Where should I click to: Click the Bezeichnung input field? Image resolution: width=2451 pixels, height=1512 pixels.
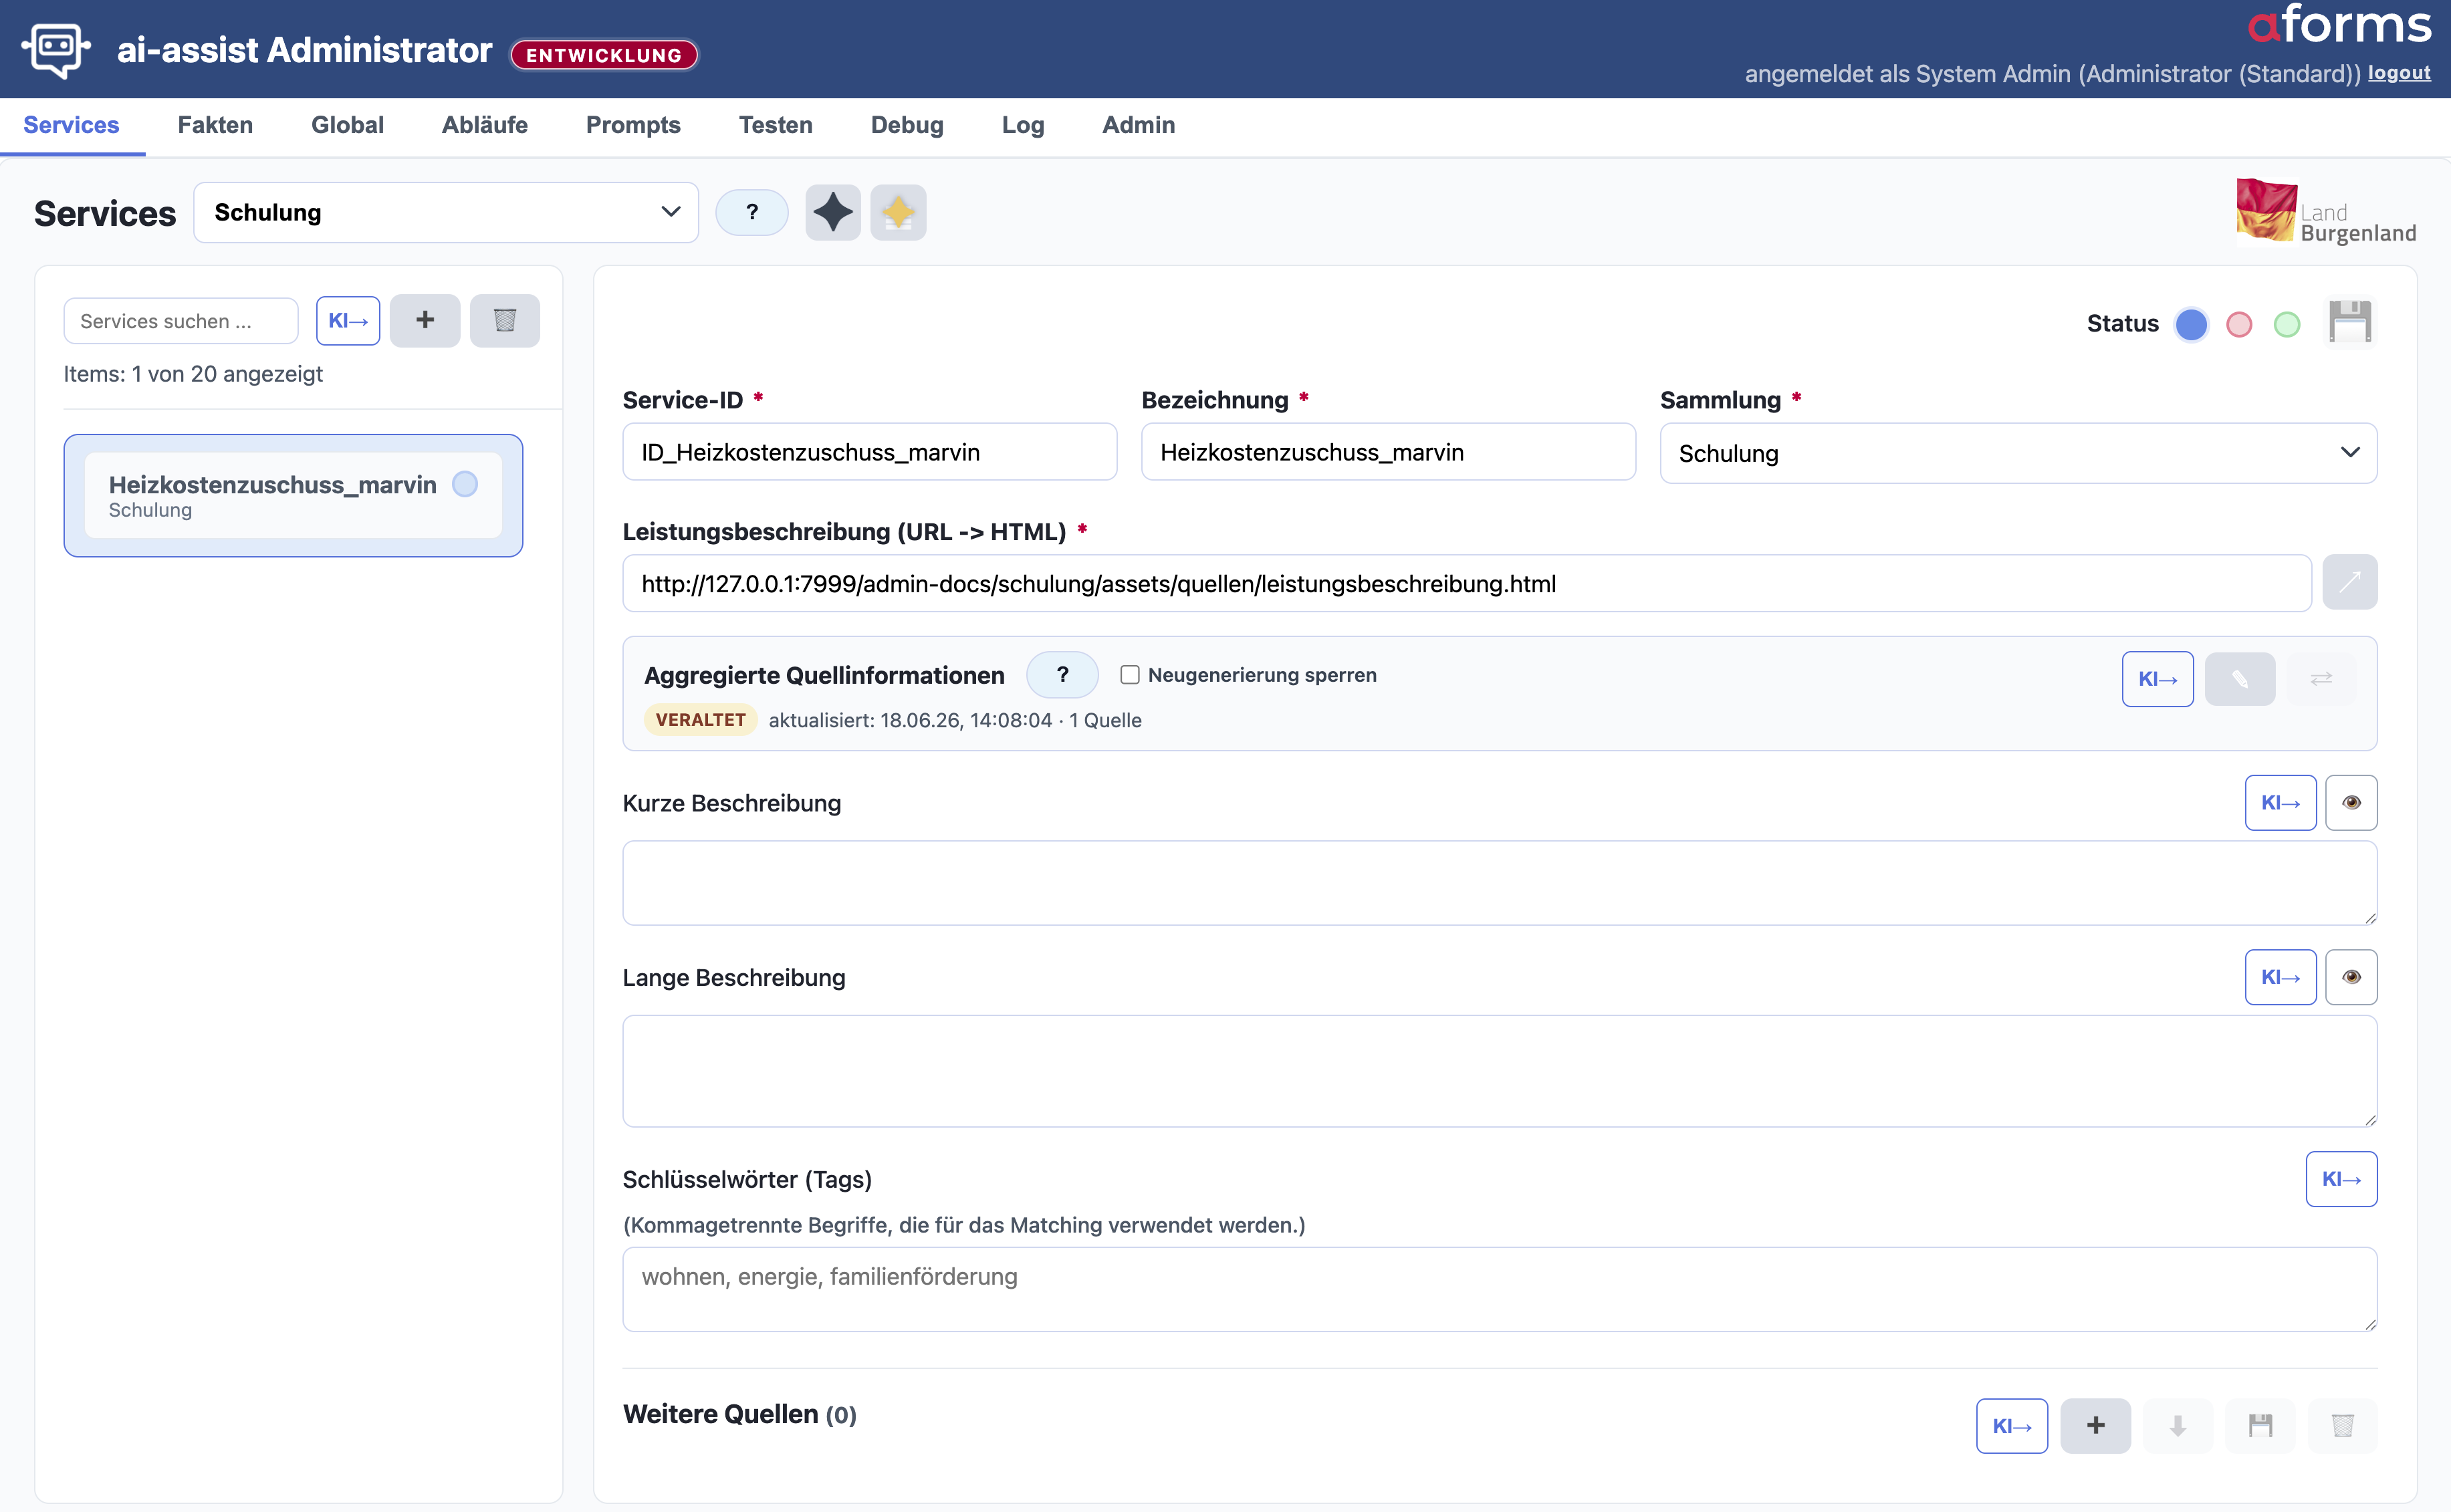pyautogui.click(x=1389, y=452)
